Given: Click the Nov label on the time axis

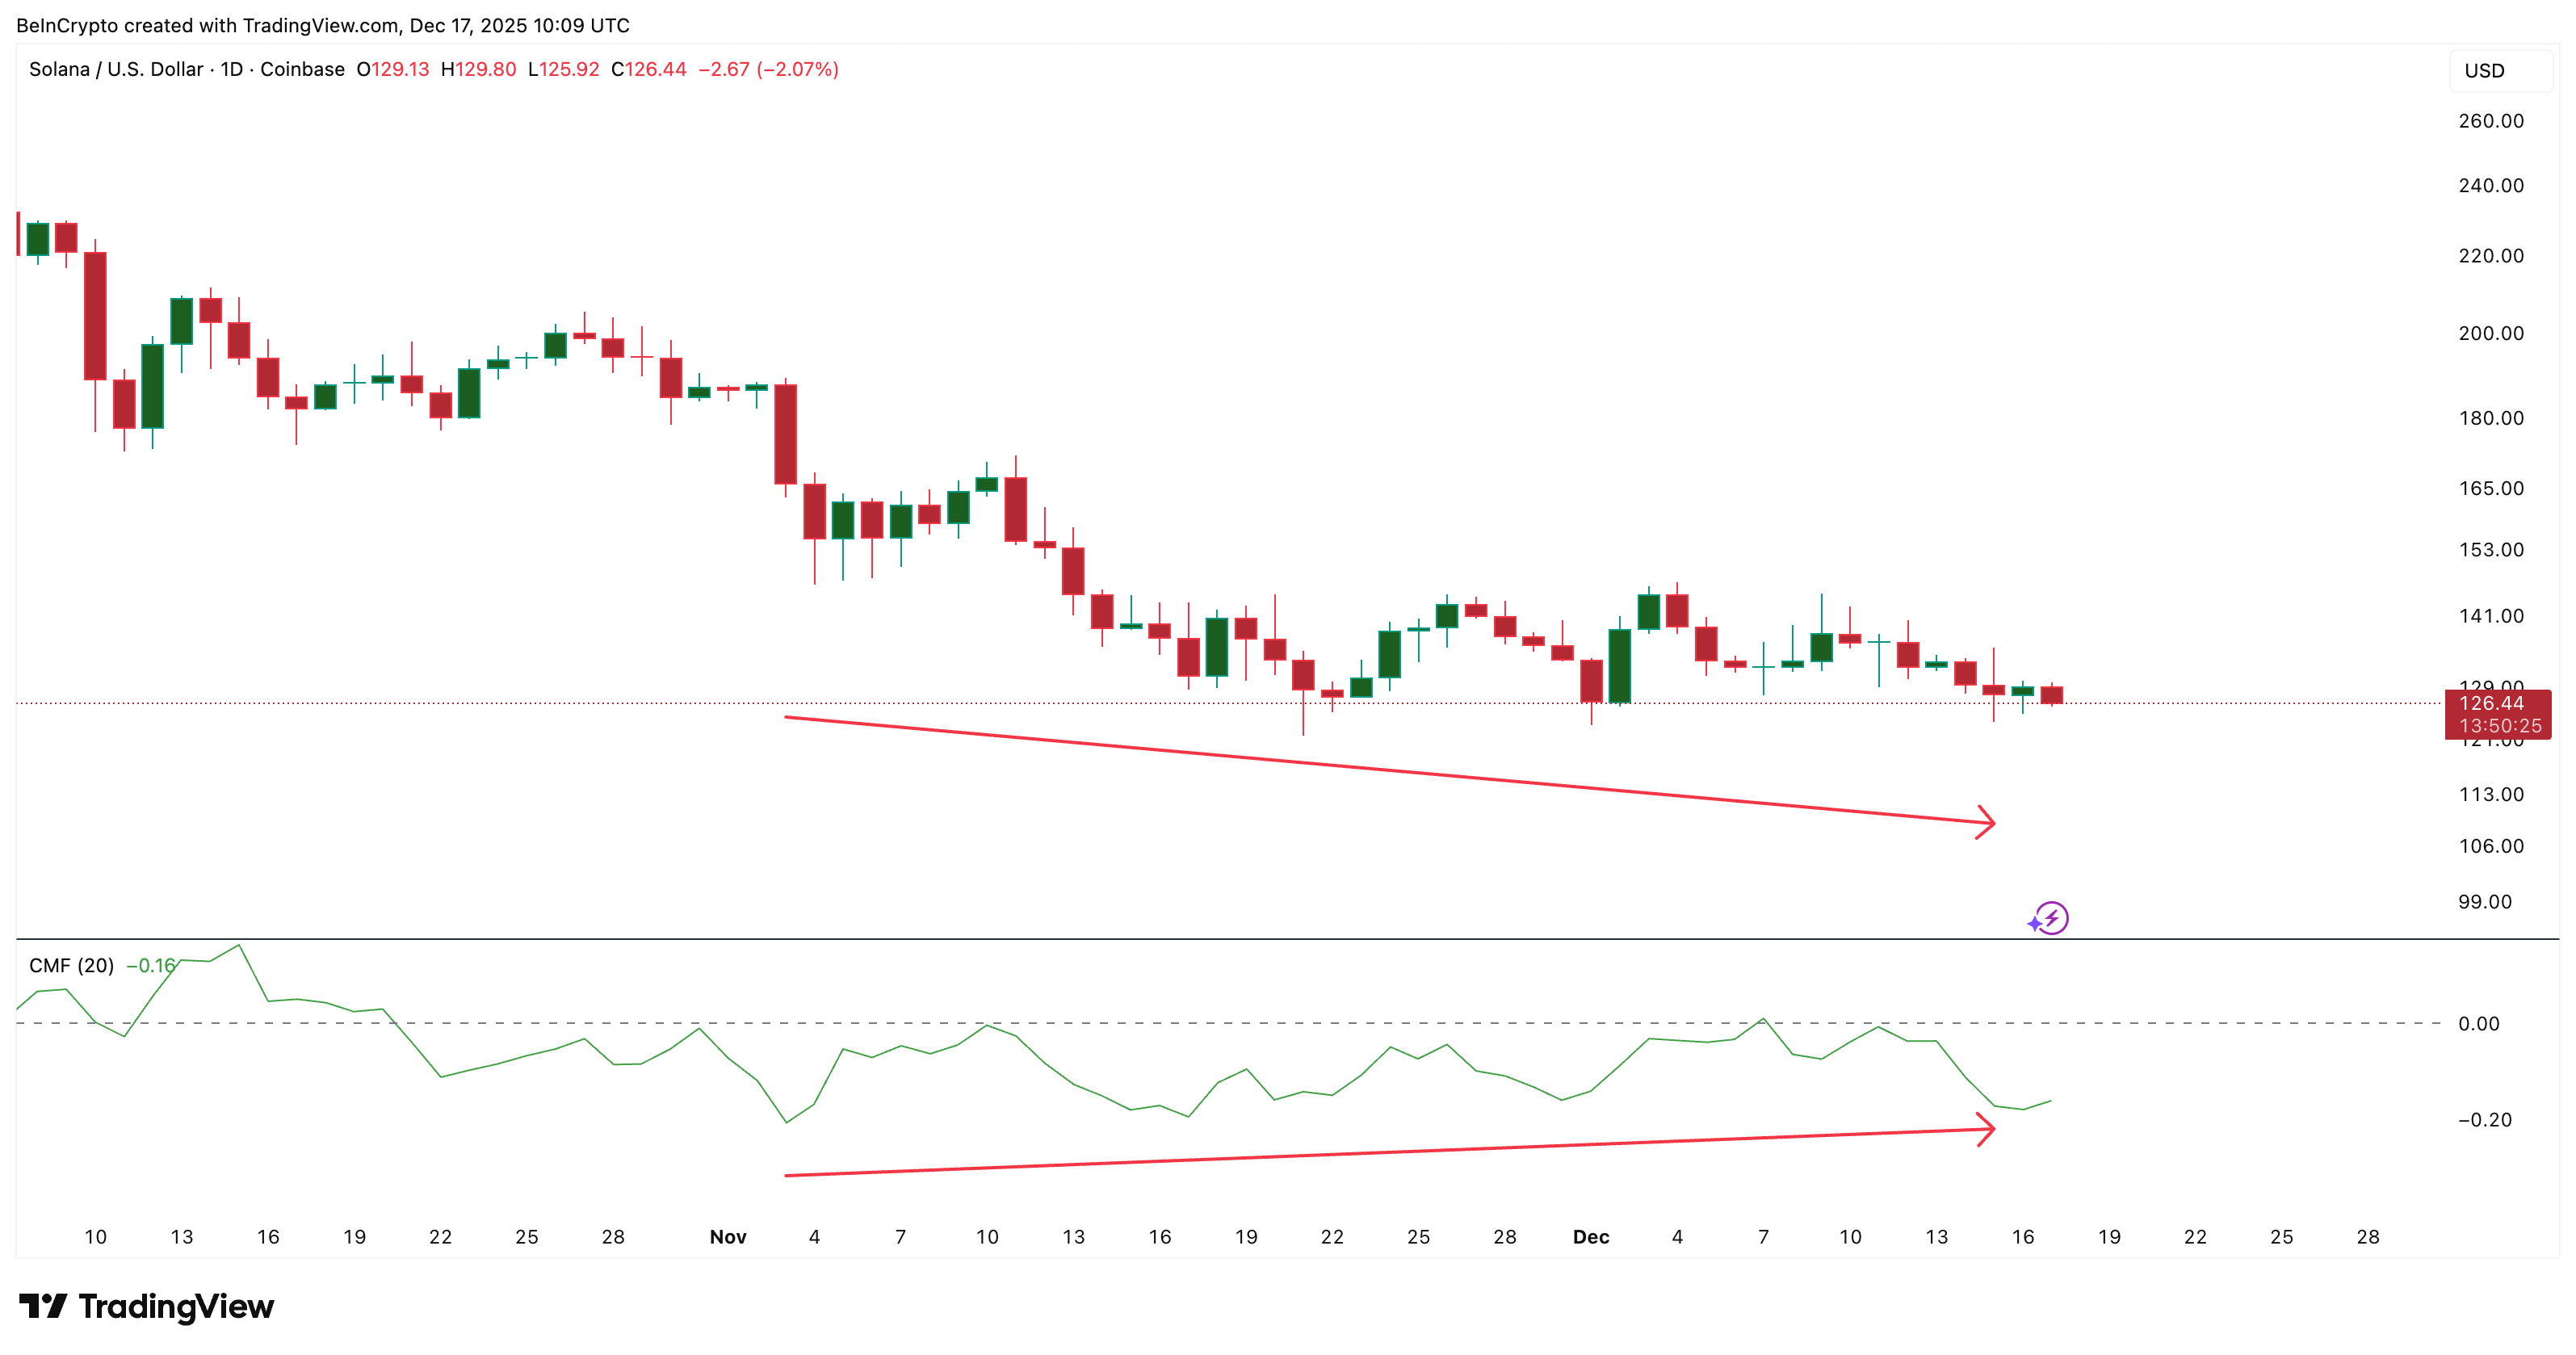Looking at the screenshot, I should coord(728,1237).
